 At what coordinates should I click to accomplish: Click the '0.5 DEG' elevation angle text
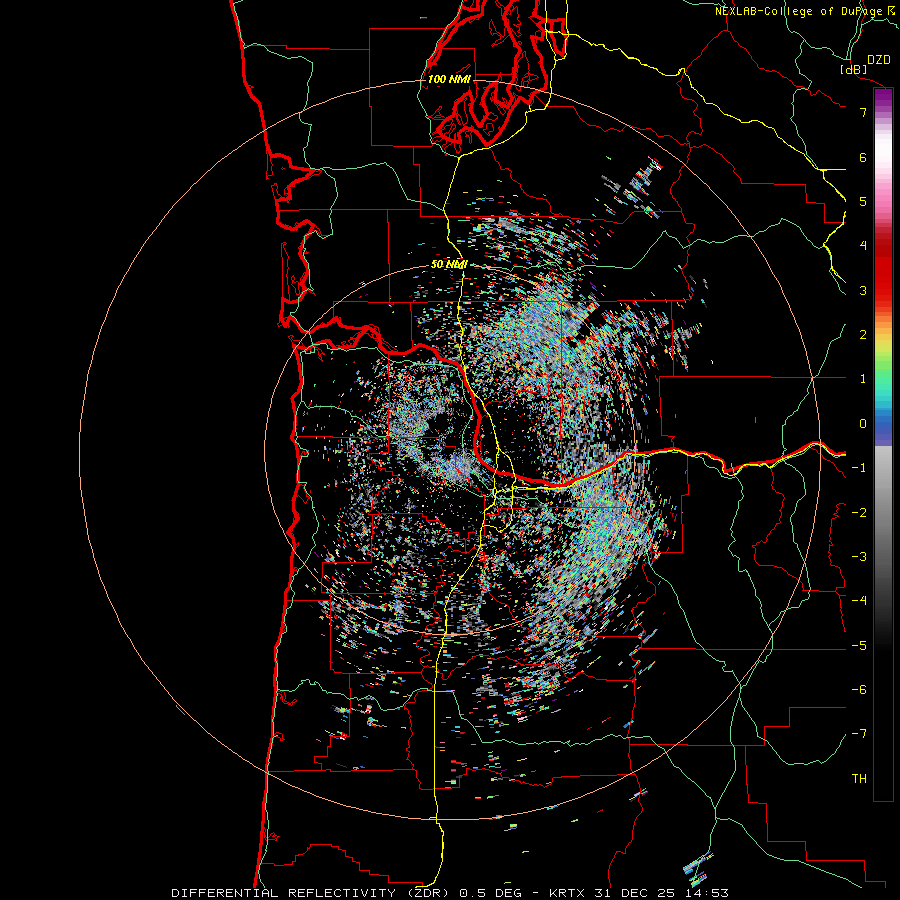491,893
